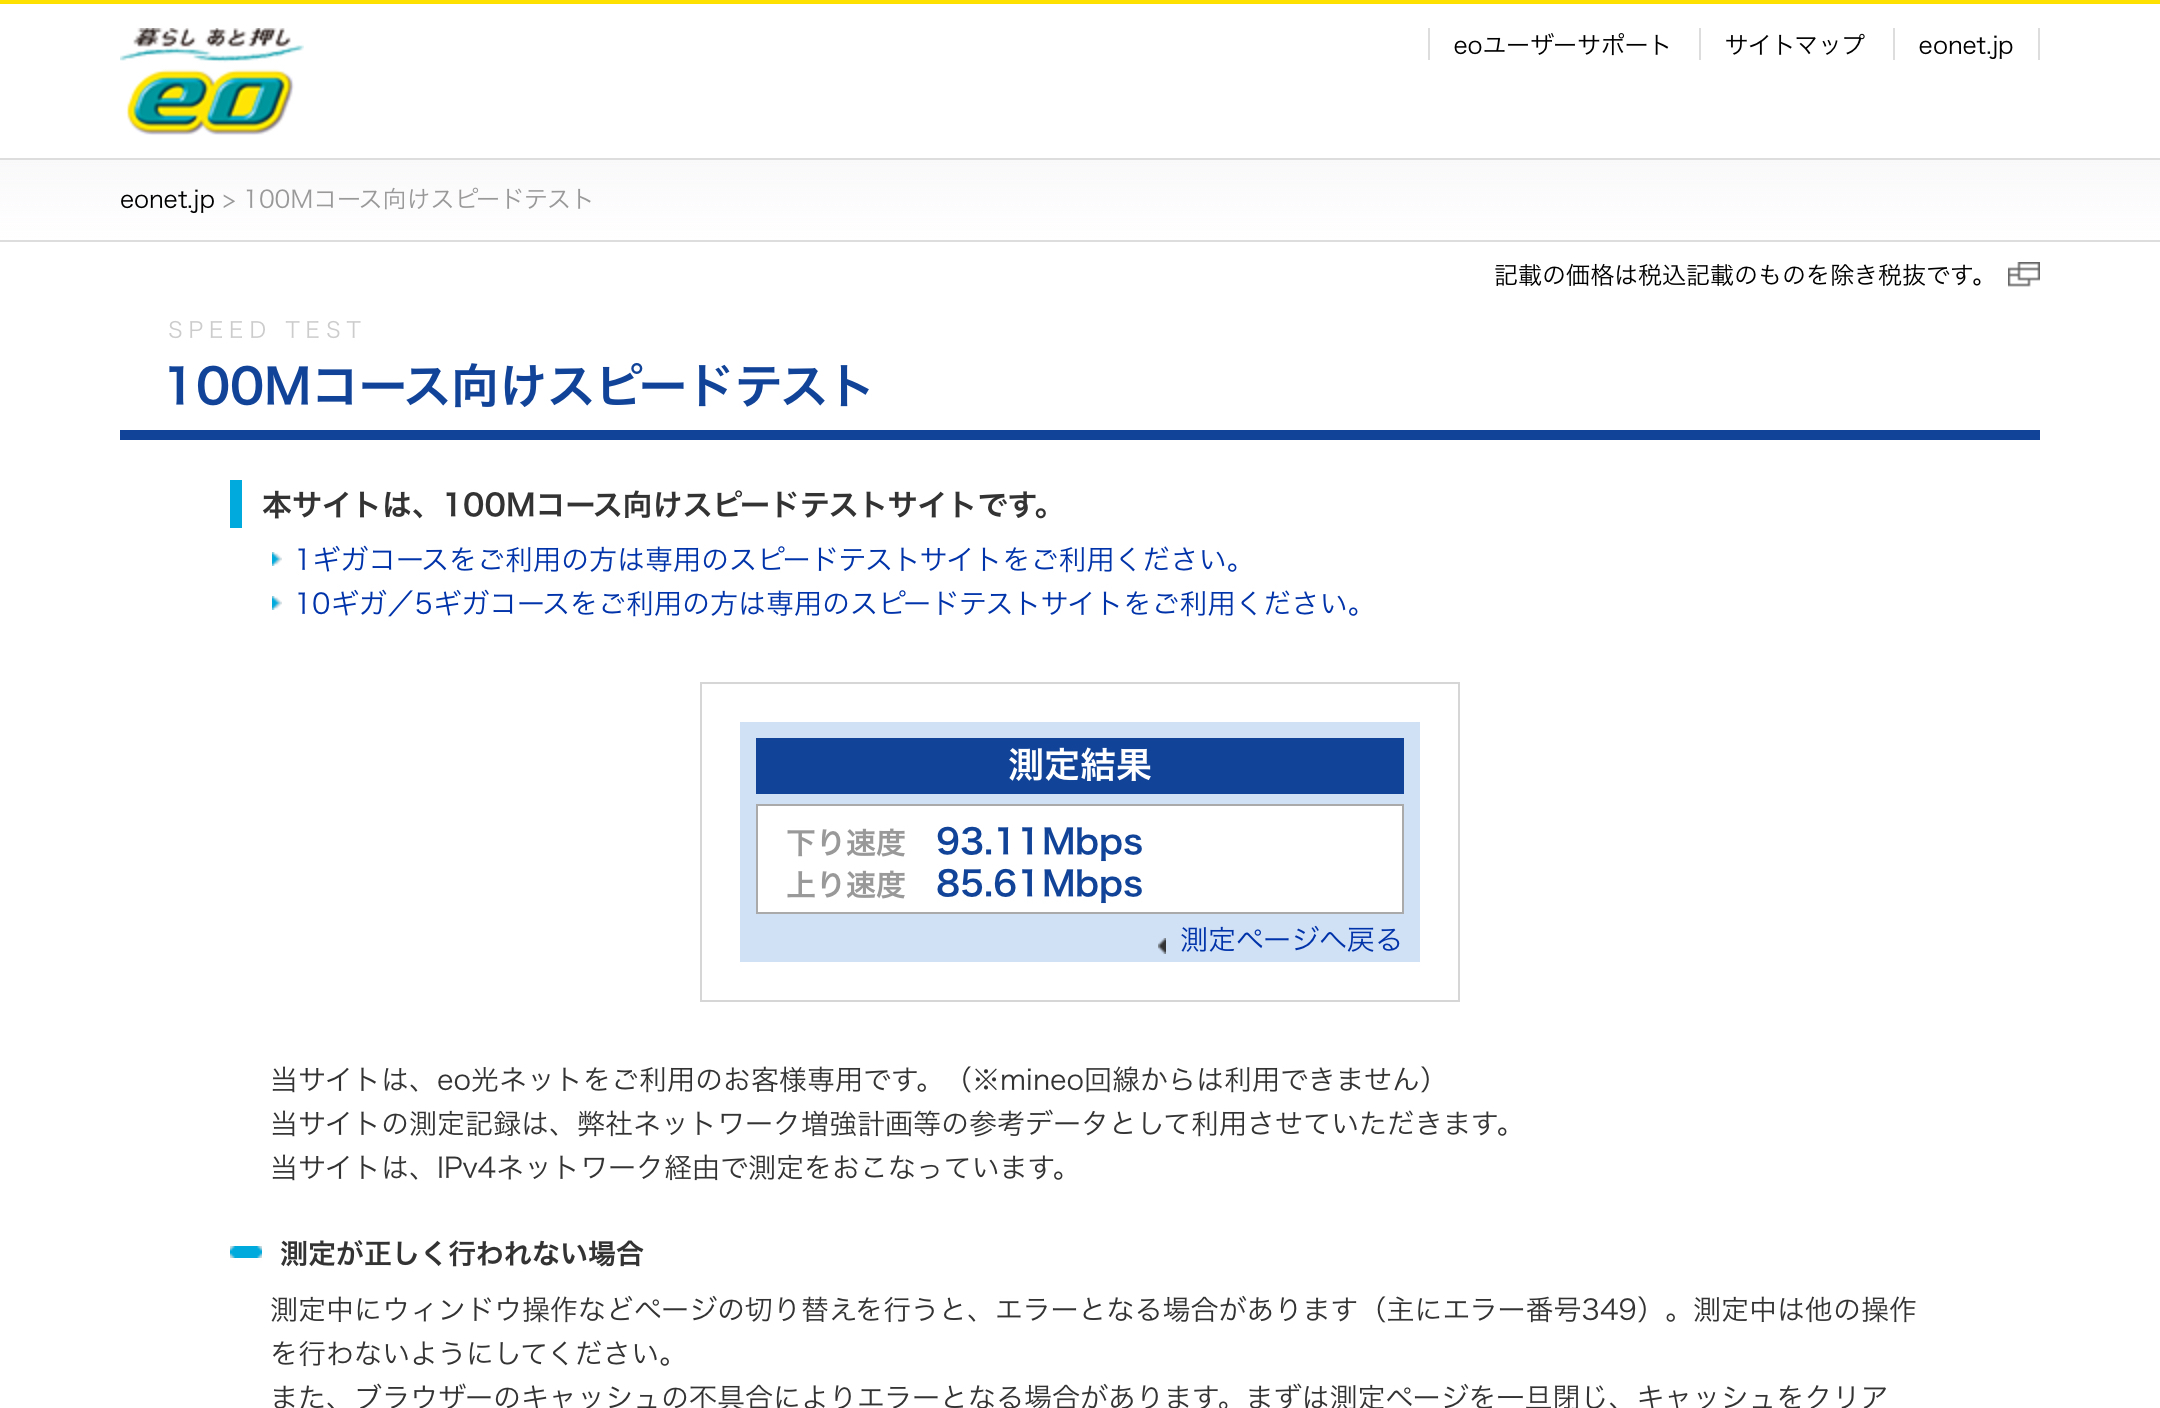Viewport: 2160px width, 1408px height.
Task: Click the 93.11Mbps download speed value
Action: pyautogui.click(x=1039, y=842)
